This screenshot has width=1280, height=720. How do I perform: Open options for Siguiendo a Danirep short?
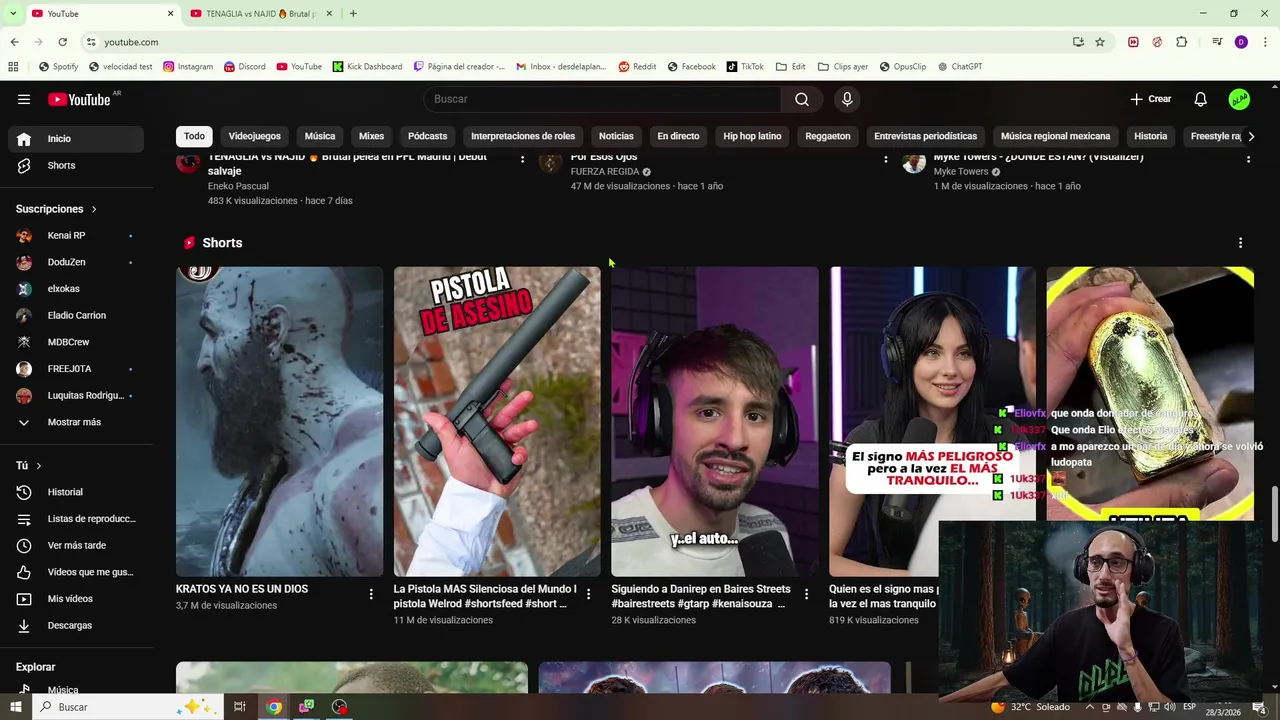[806, 594]
